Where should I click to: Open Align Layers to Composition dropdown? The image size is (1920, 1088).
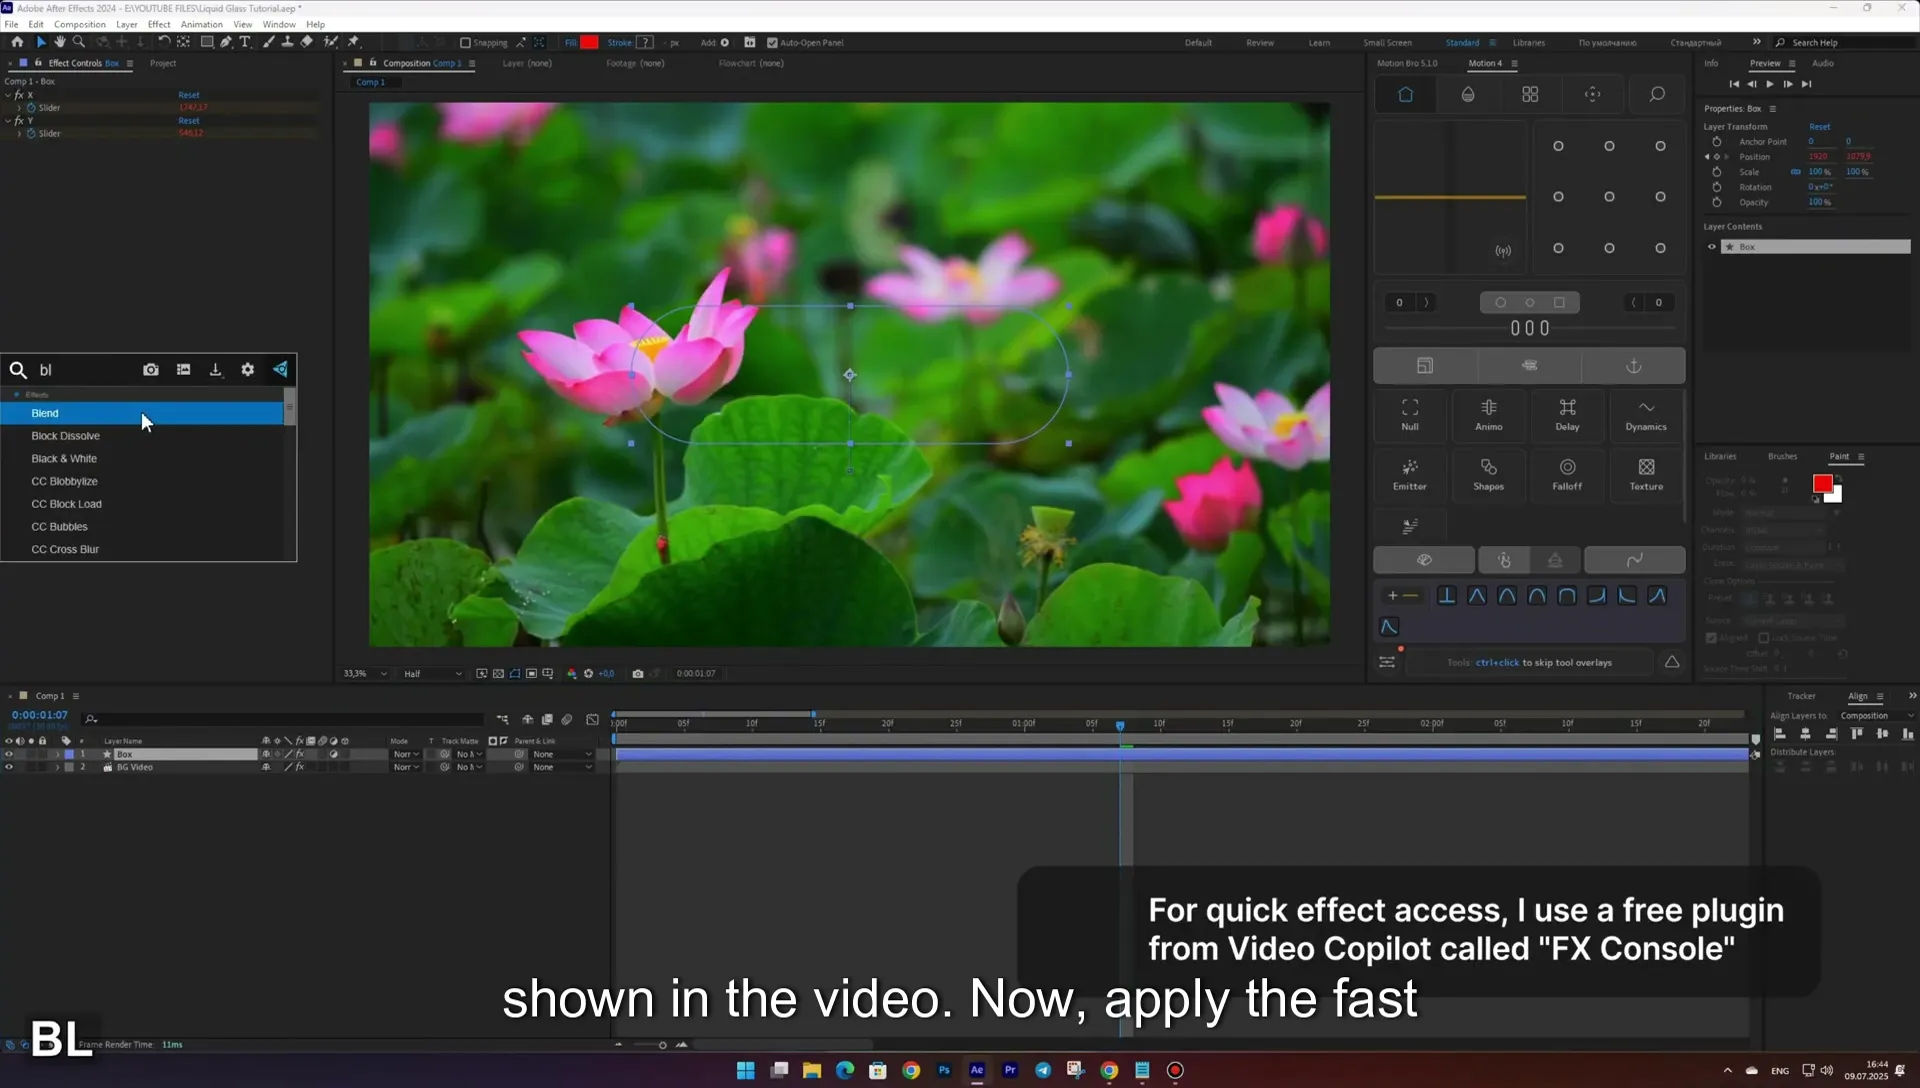point(1876,716)
